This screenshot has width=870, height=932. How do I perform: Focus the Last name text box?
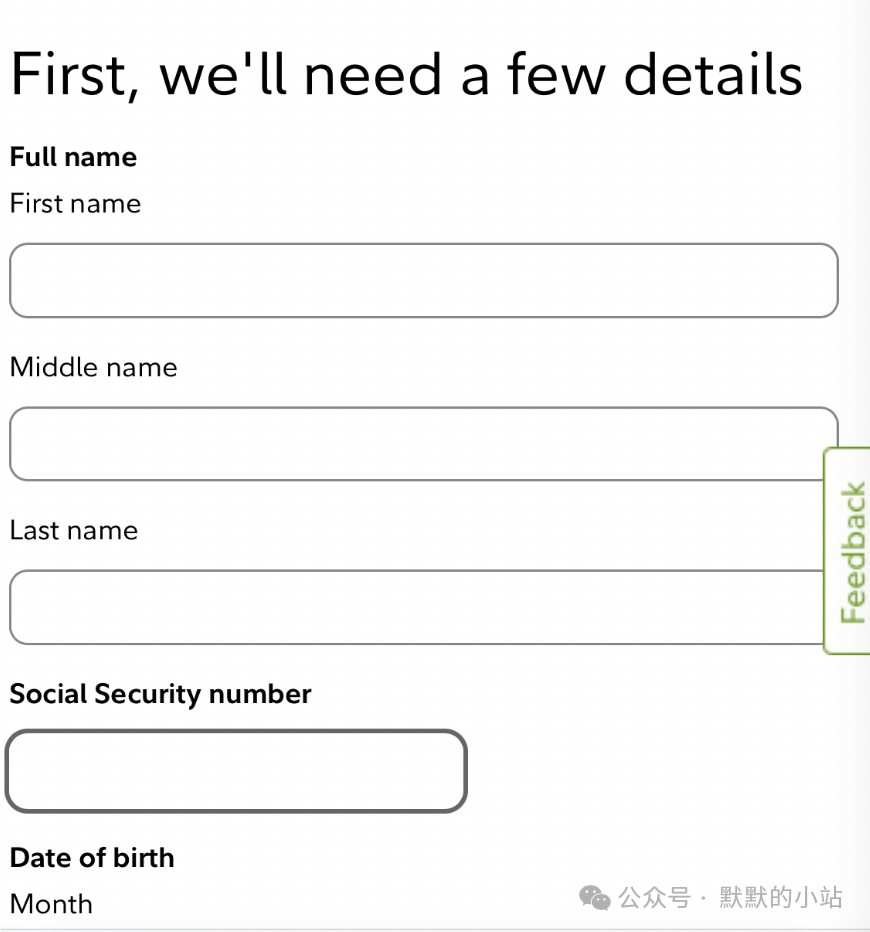click(416, 607)
